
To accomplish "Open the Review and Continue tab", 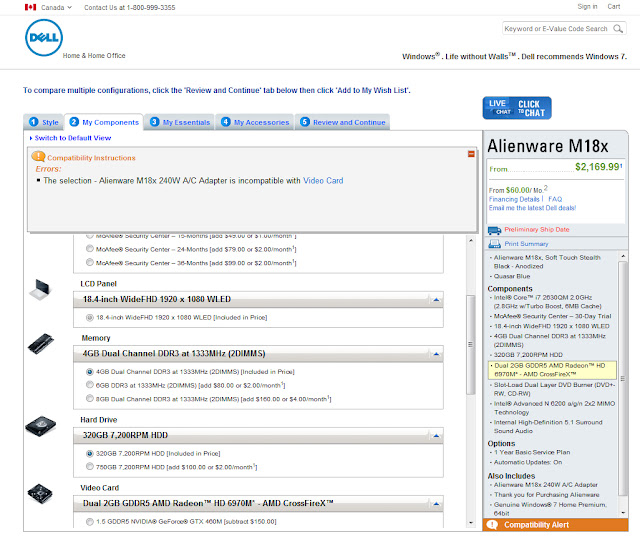I will coord(342,122).
